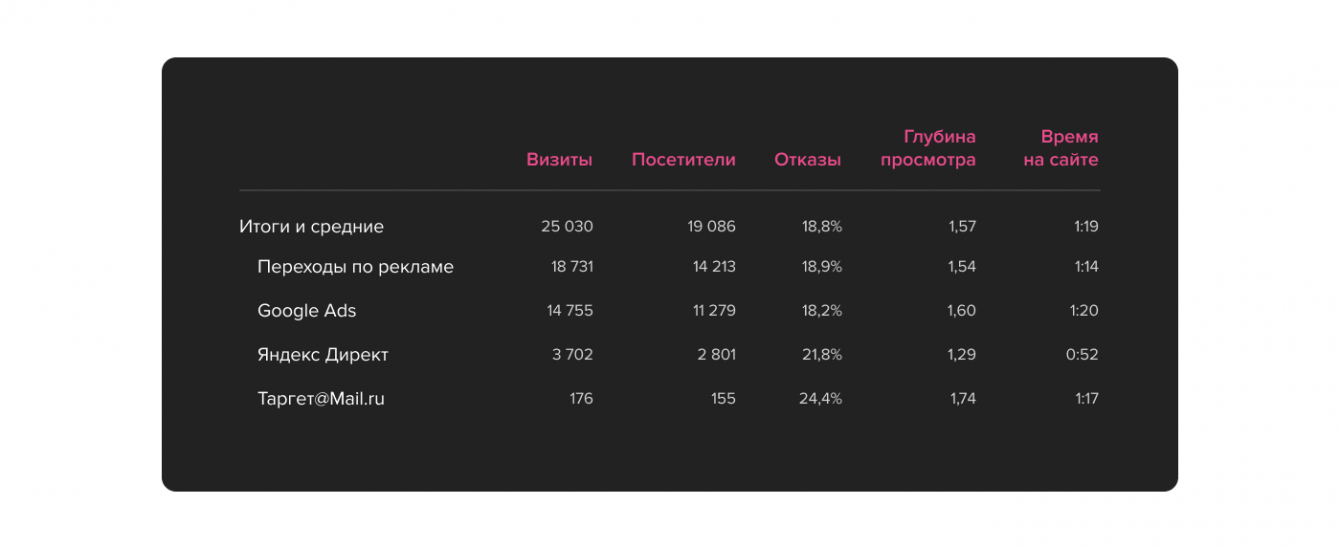Click total visits value 25 030
This screenshot has height=549, width=1340.
point(567,227)
